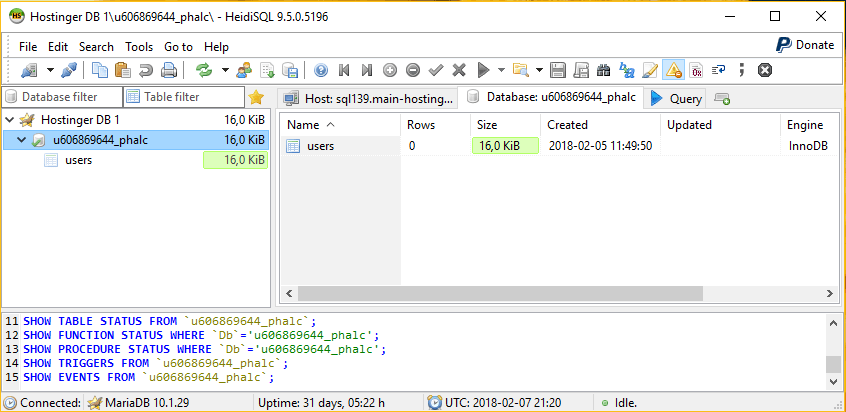Open the Tools menu
This screenshot has height=412, width=846.
pyautogui.click(x=139, y=47)
